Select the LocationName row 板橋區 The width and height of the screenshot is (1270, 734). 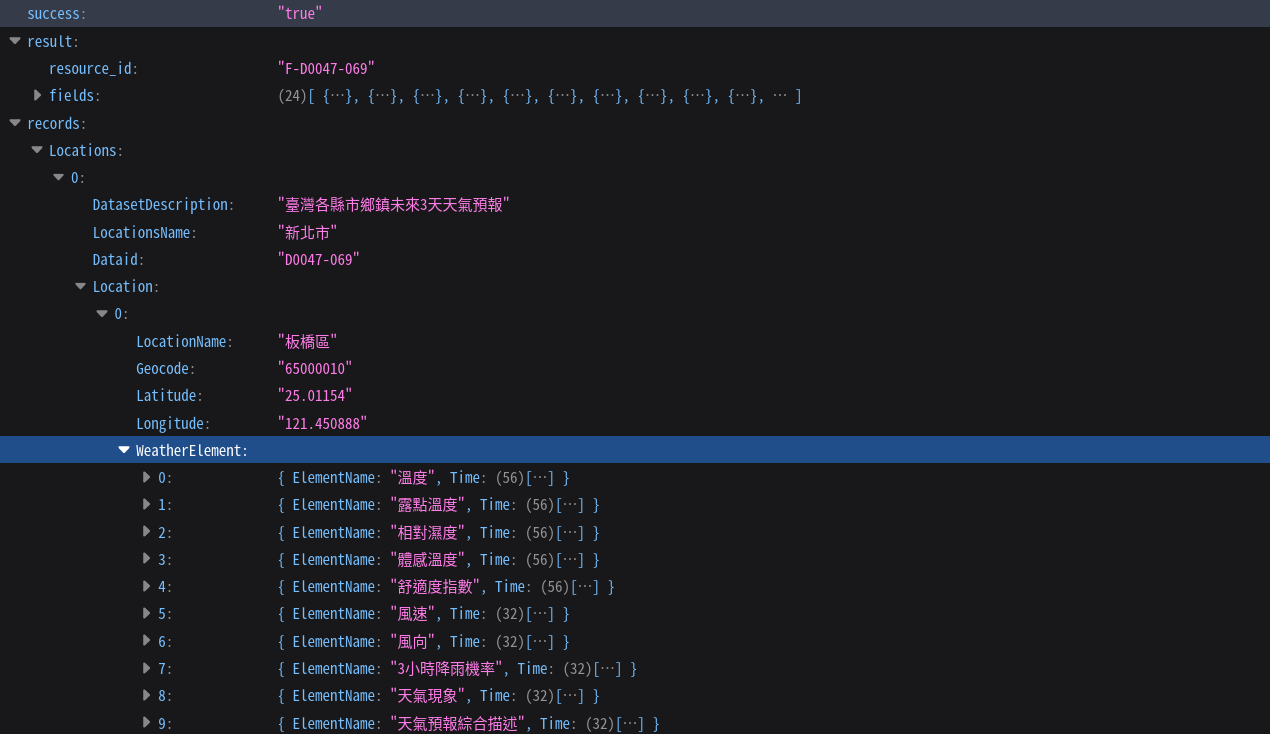(635, 341)
